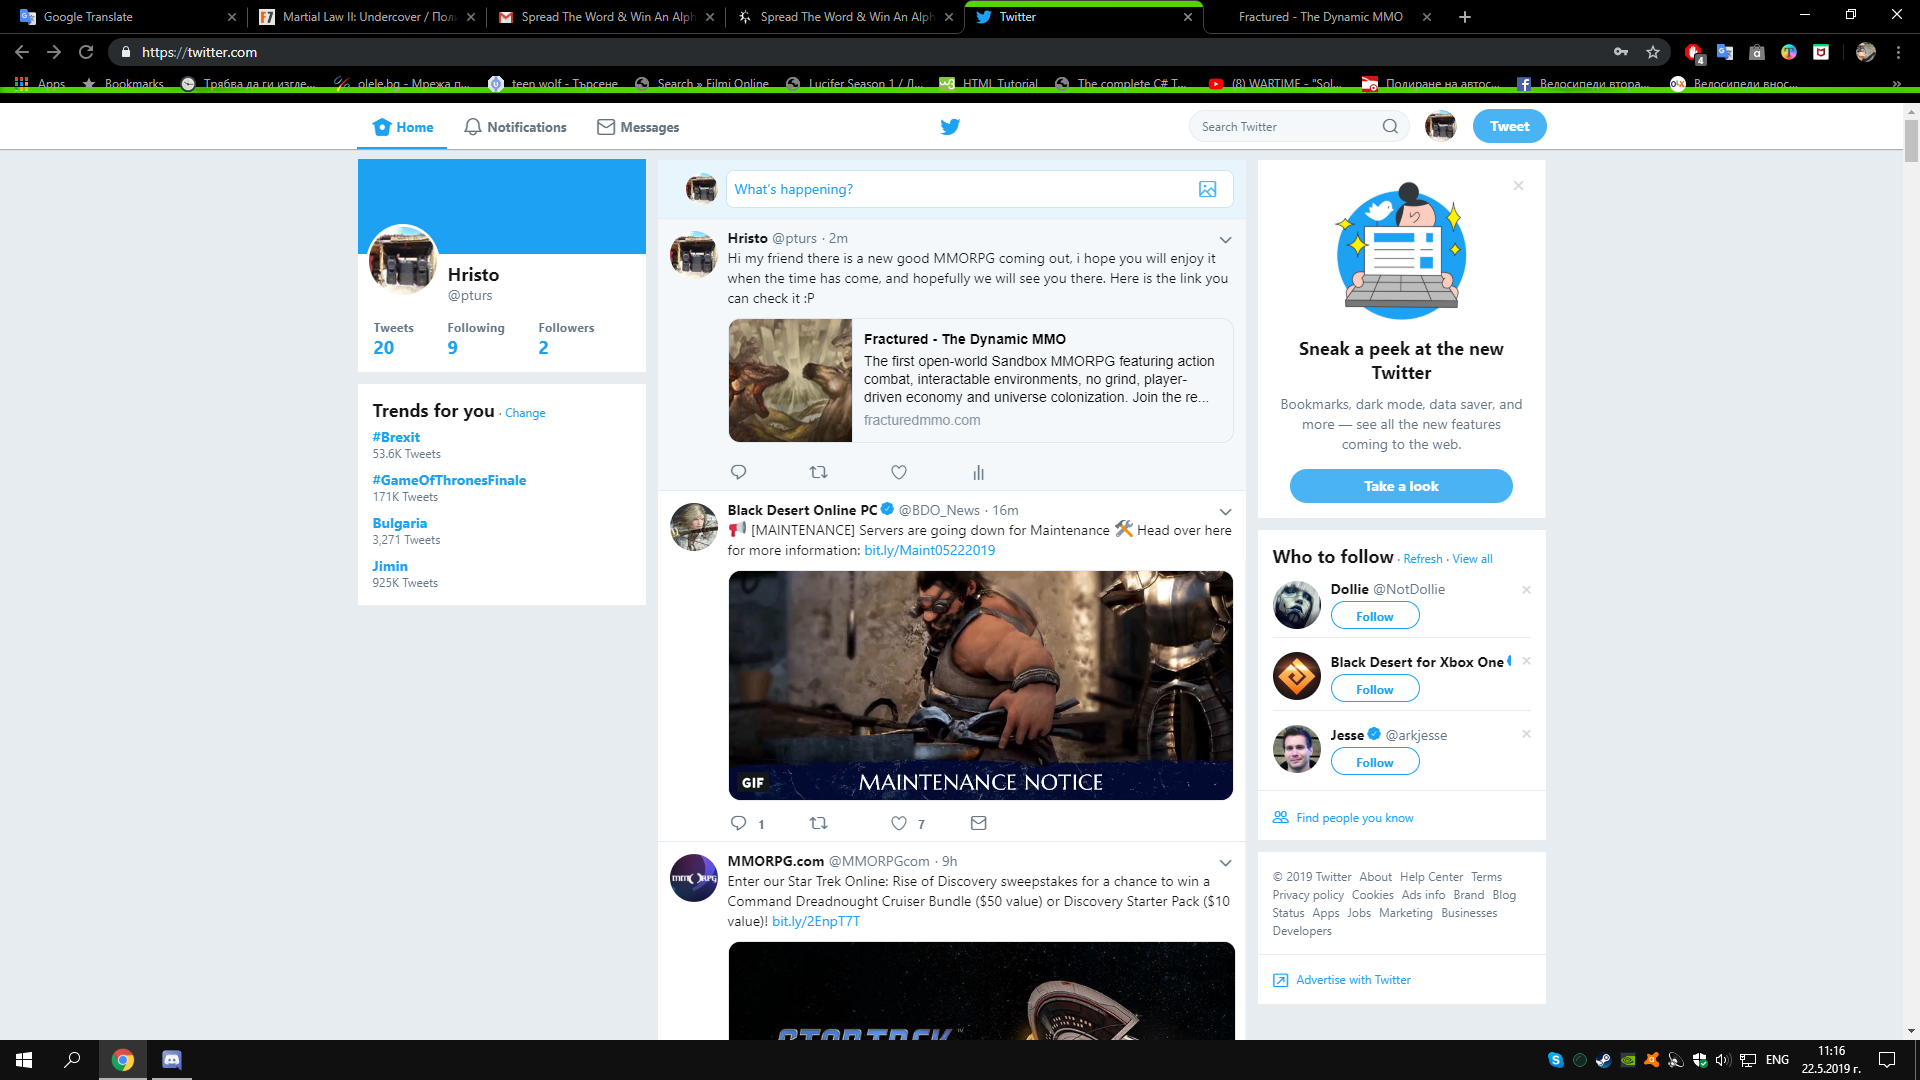The height and width of the screenshot is (1080, 1920).
Task: Bookmark this page with star icon
Action: pyautogui.click(x=1653, y=52)
